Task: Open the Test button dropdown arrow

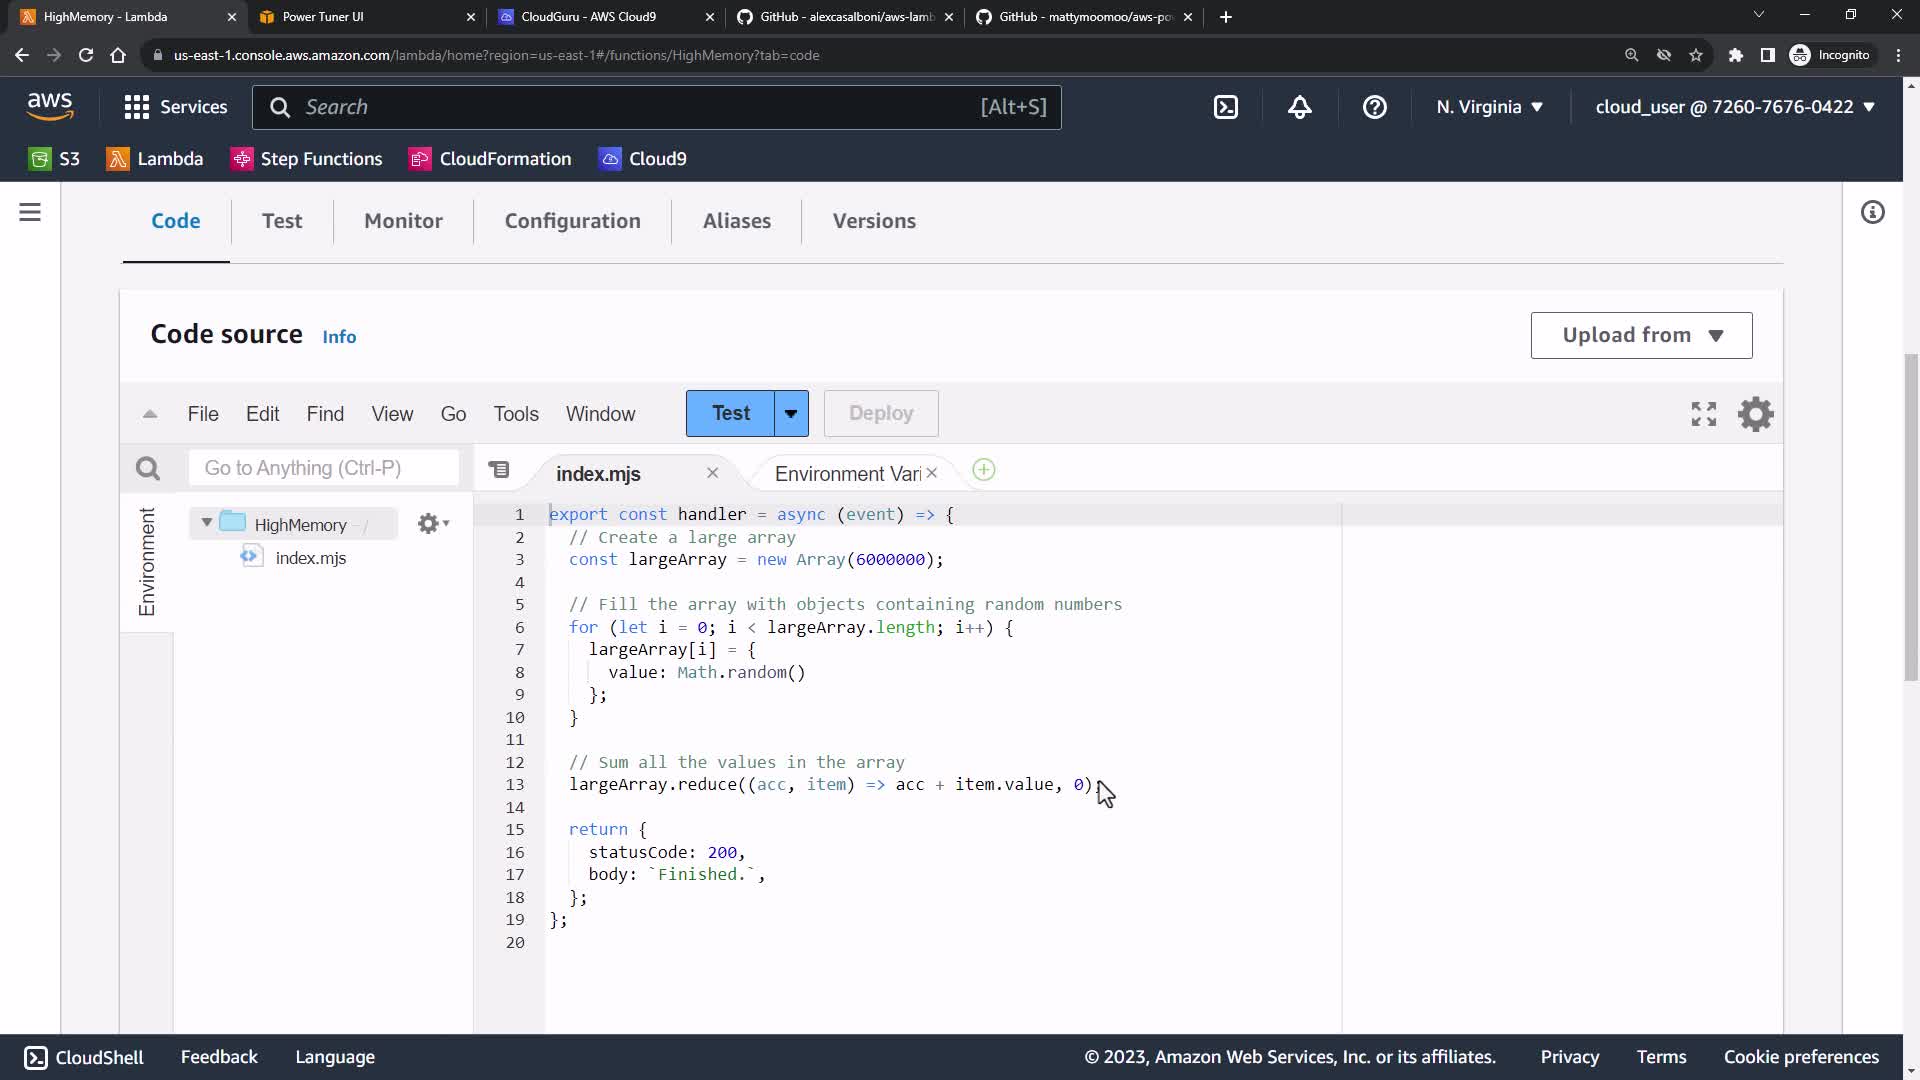Action: click(x=791, y=414)
